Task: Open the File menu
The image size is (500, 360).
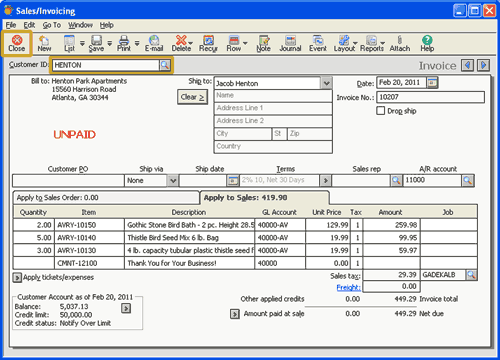Action: click(x=11, y=25)
